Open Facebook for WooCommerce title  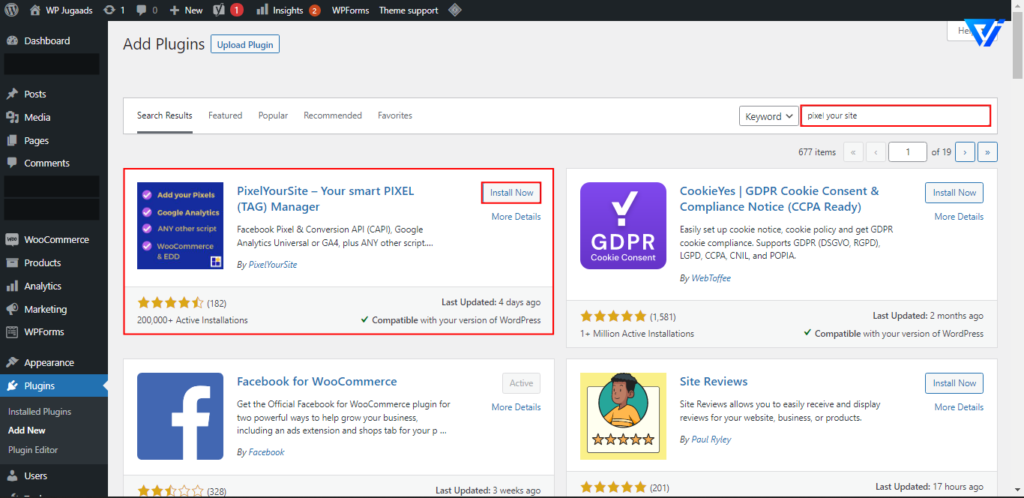click(317, 381)
